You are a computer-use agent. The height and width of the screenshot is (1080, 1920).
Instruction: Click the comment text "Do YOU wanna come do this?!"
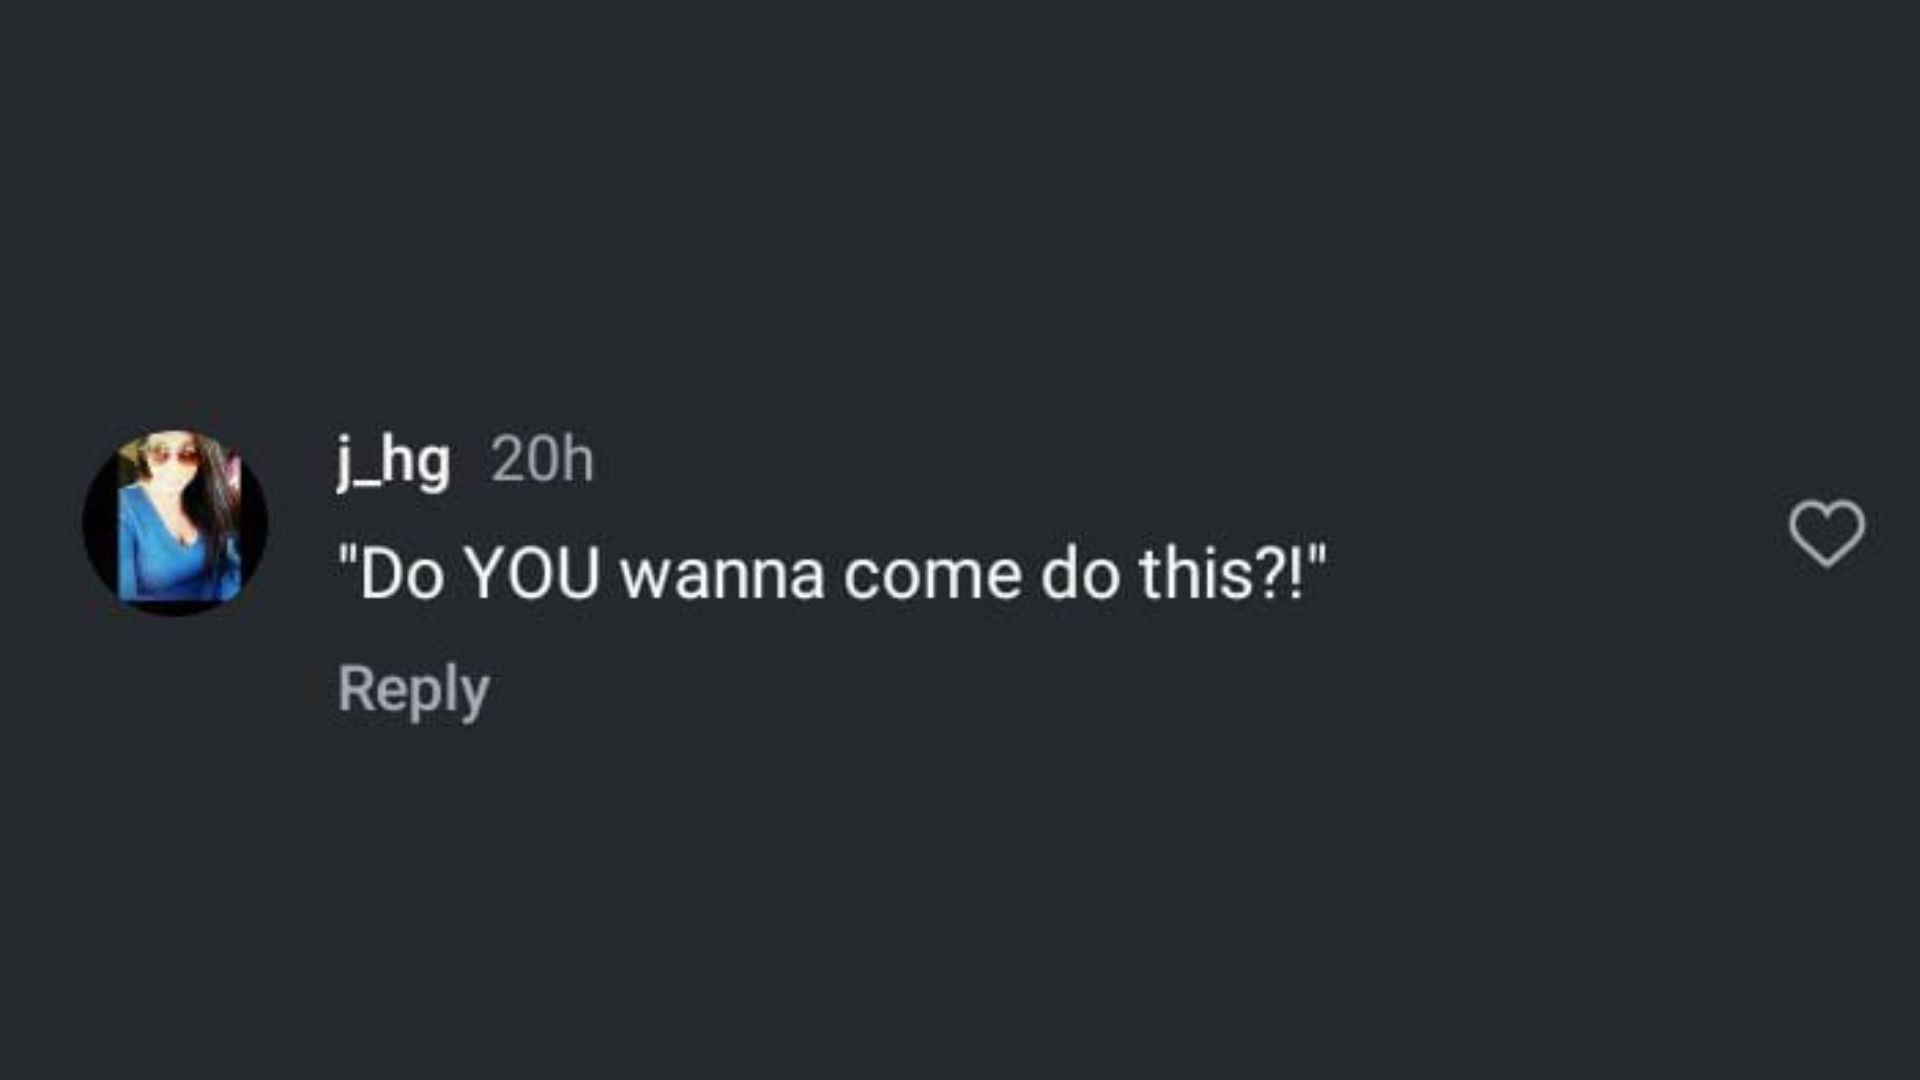(x=832, y=576)
